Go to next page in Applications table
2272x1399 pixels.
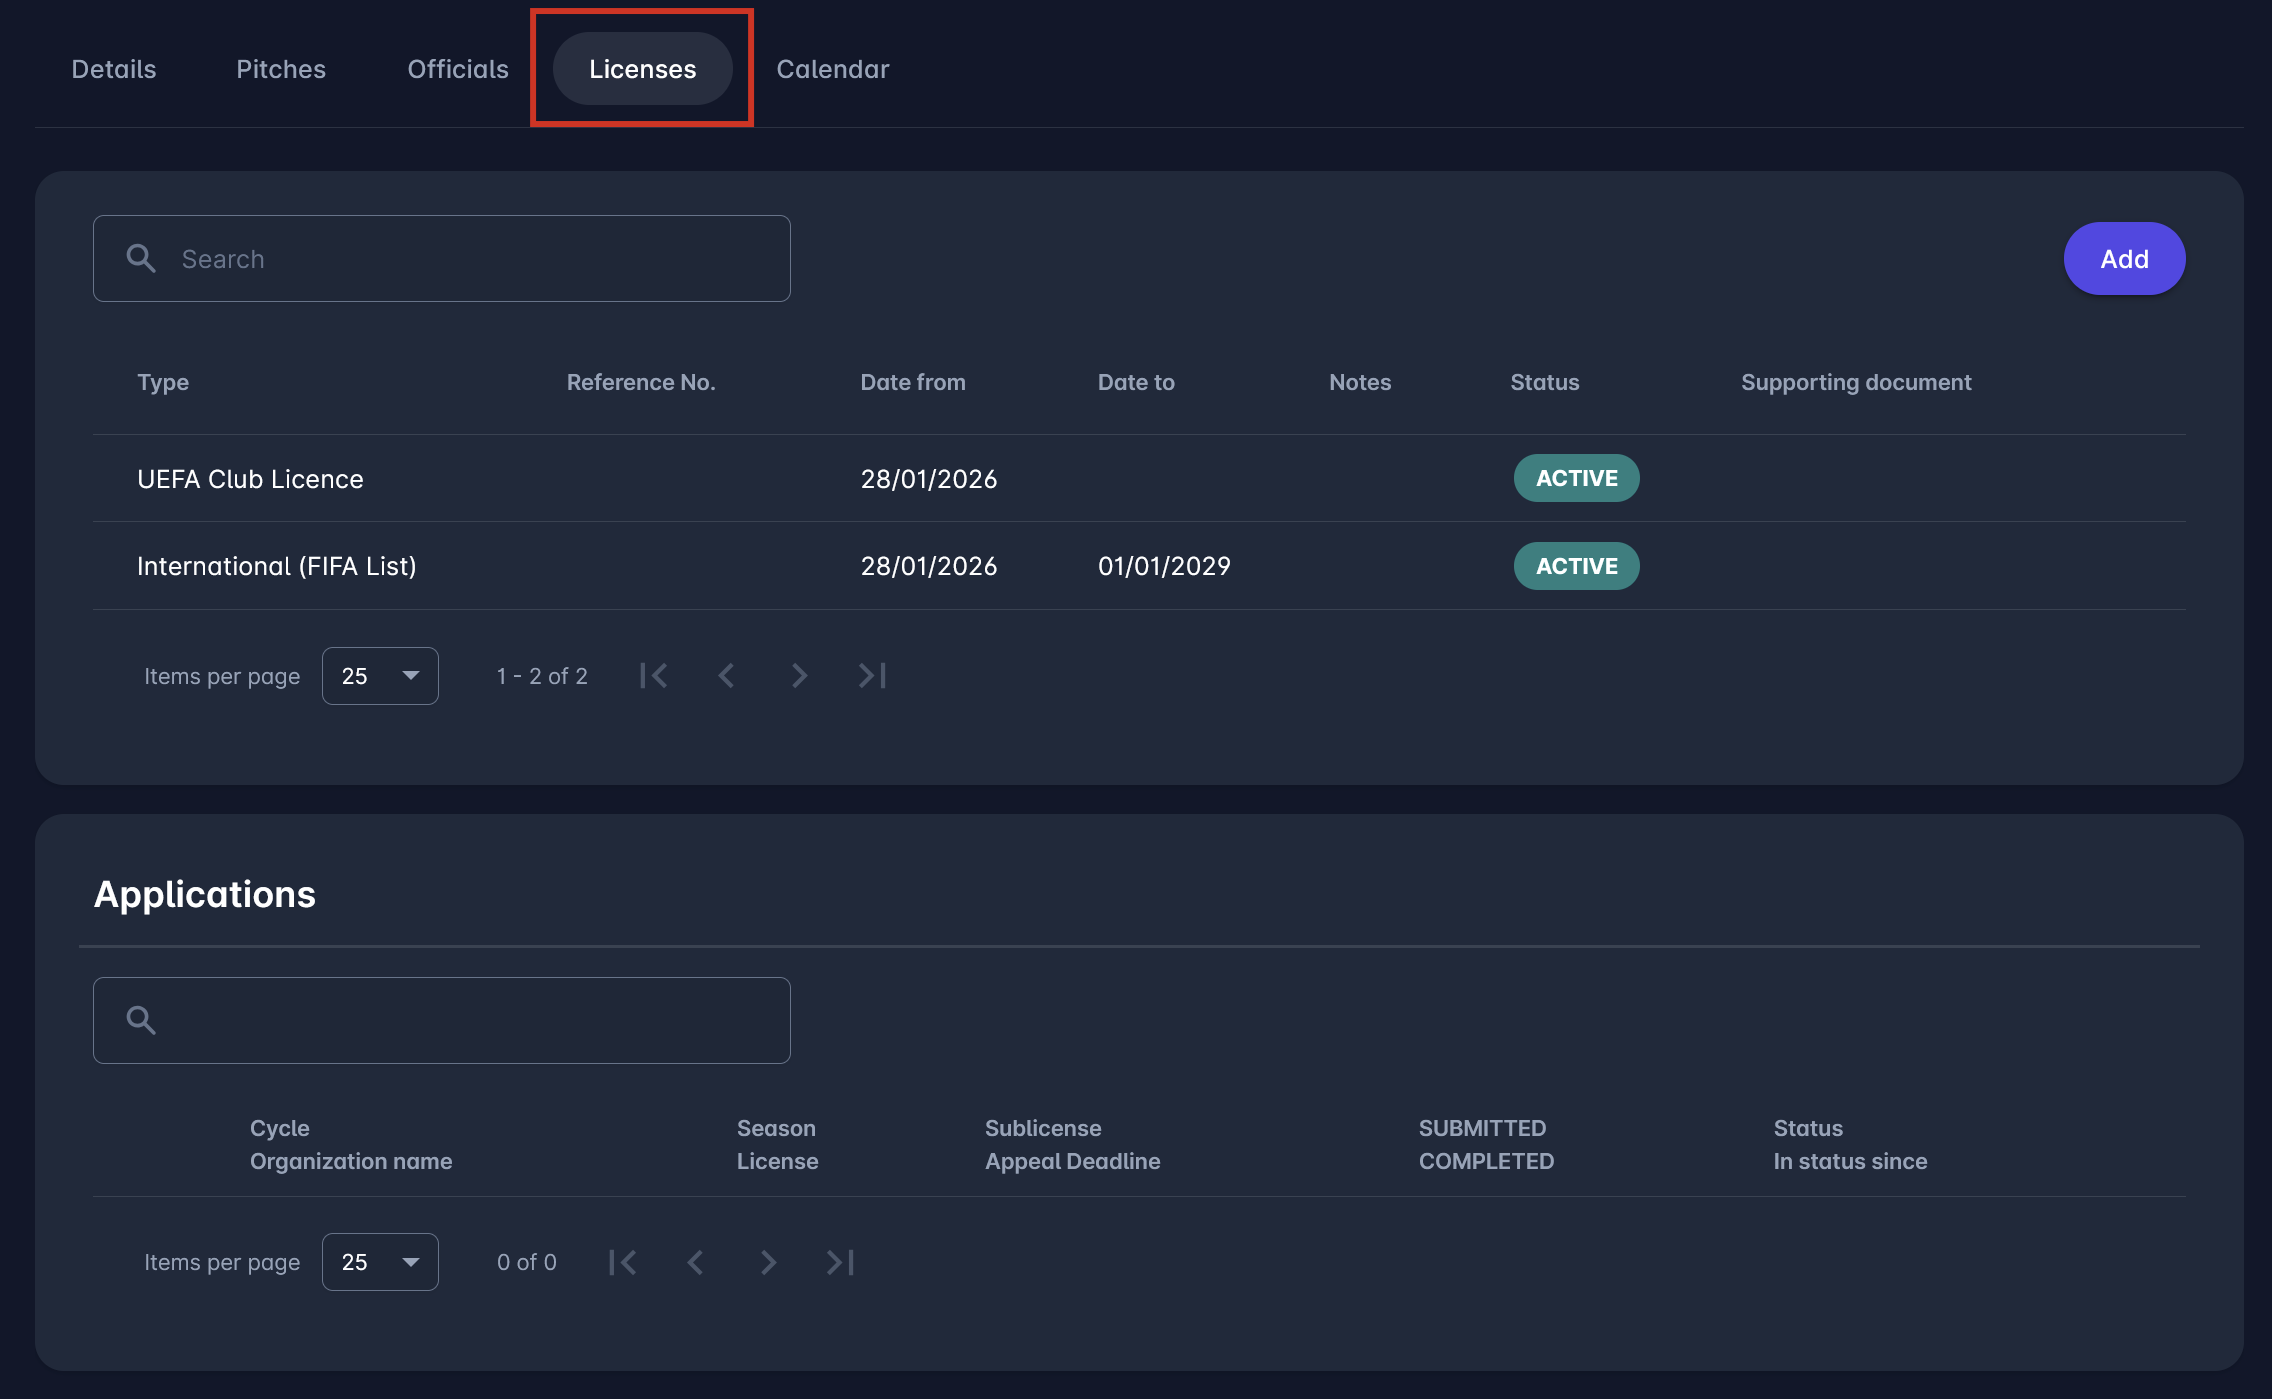pos(767,1262)
